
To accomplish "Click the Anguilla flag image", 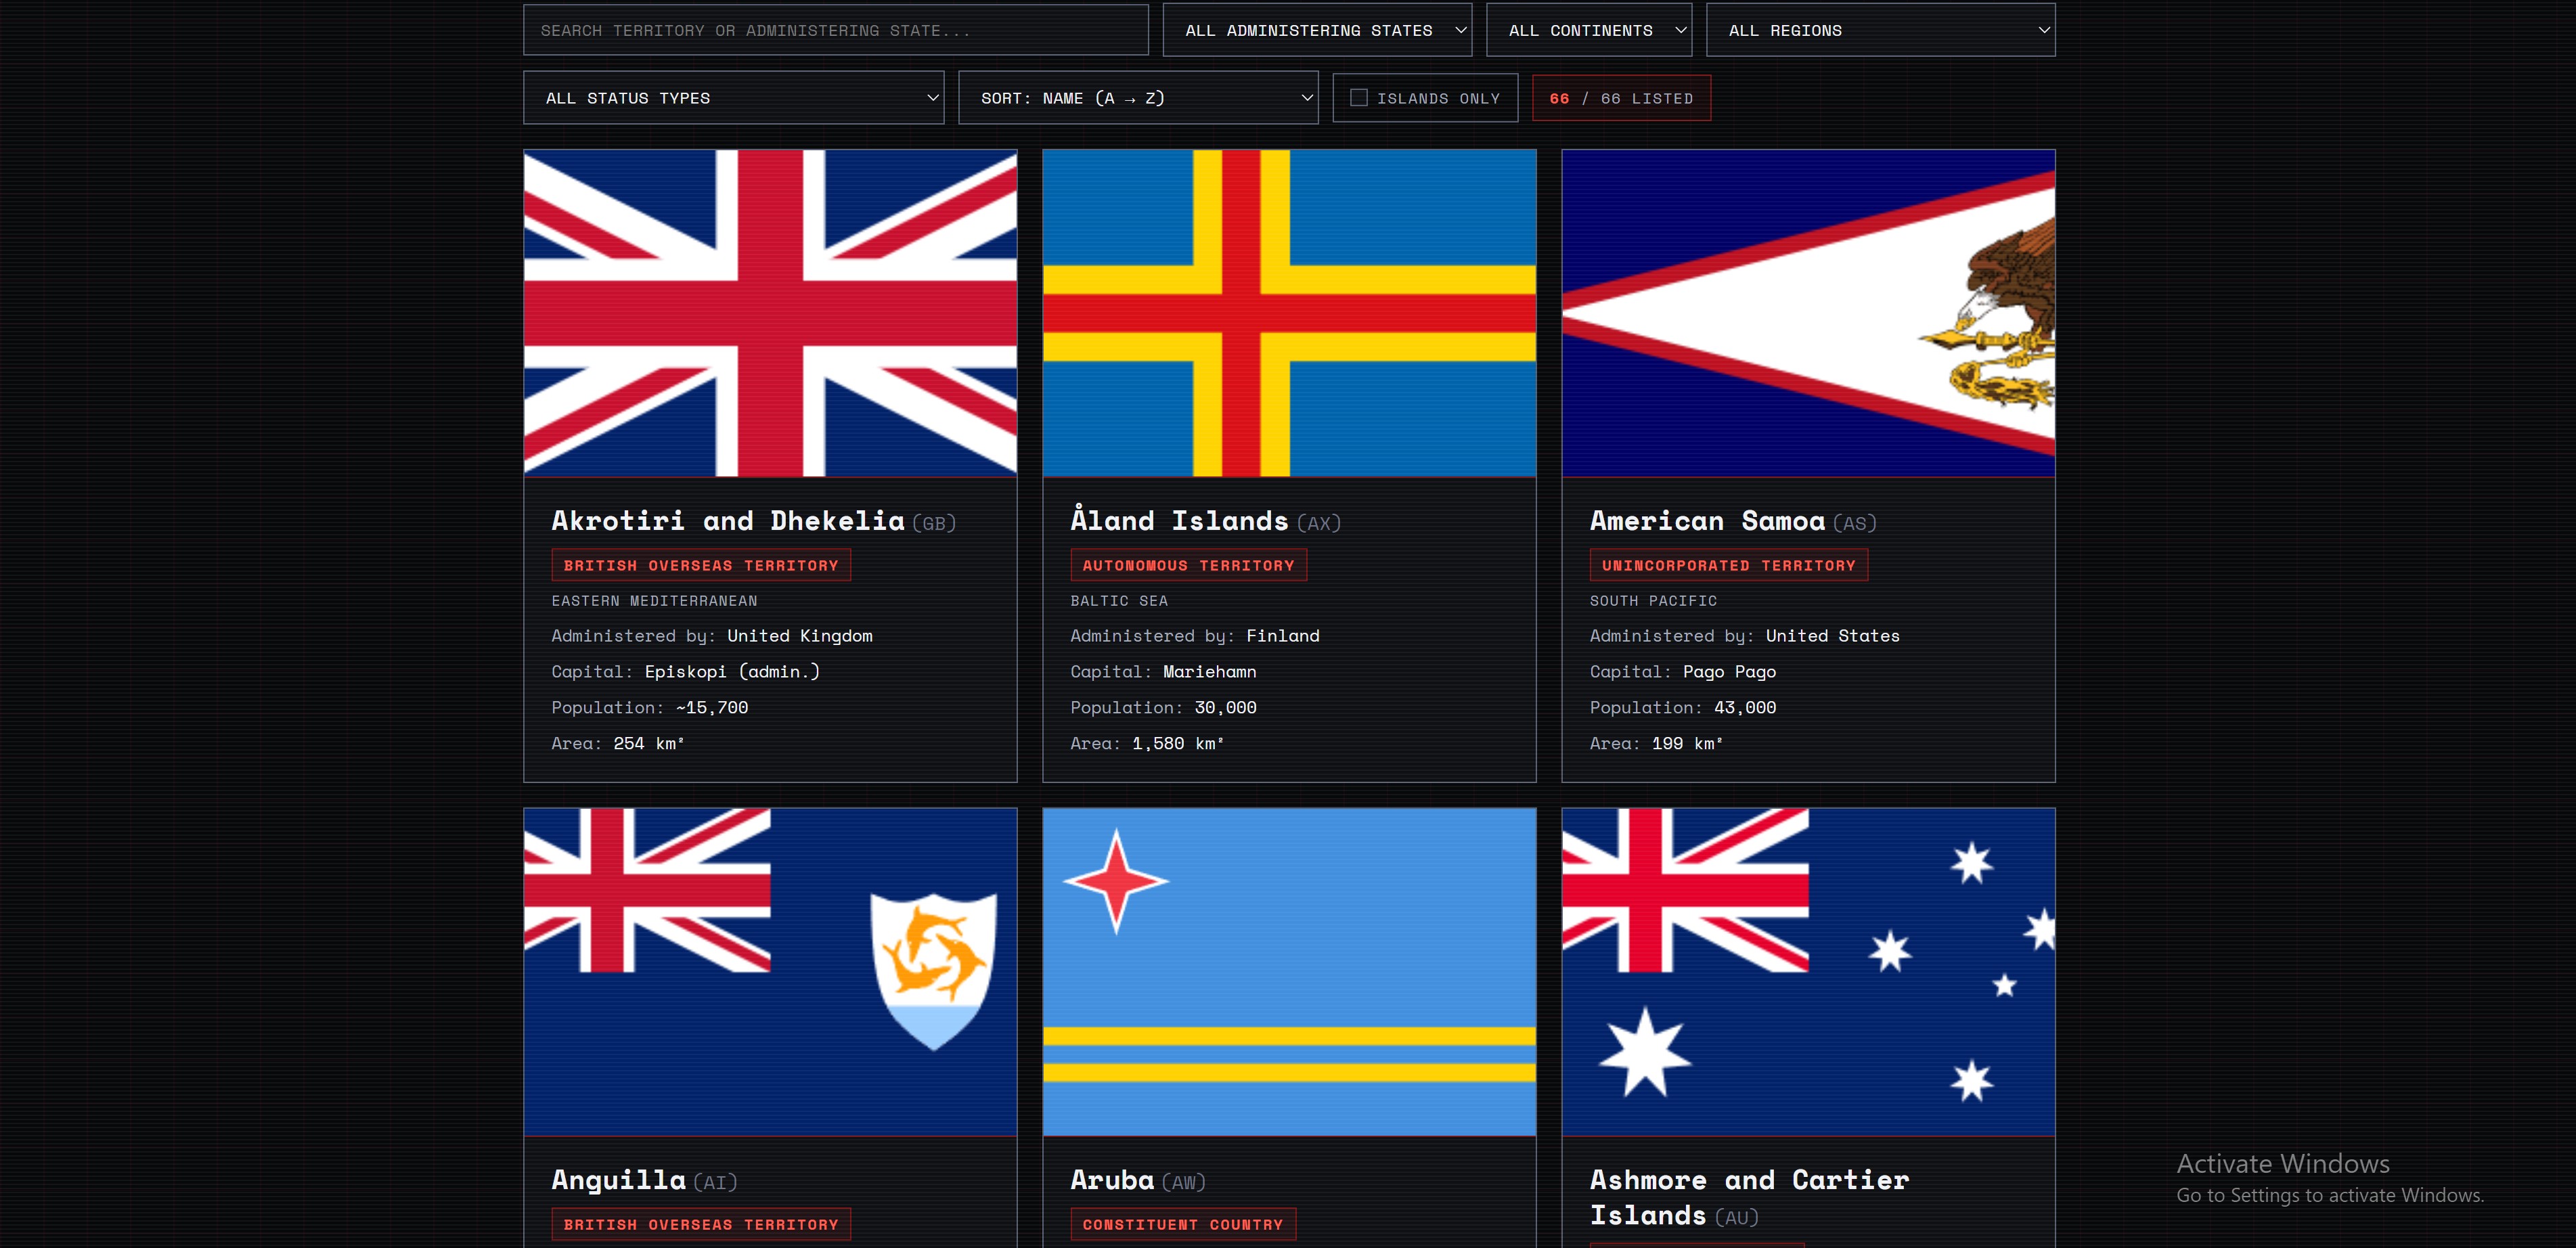I will pos(770,972).
